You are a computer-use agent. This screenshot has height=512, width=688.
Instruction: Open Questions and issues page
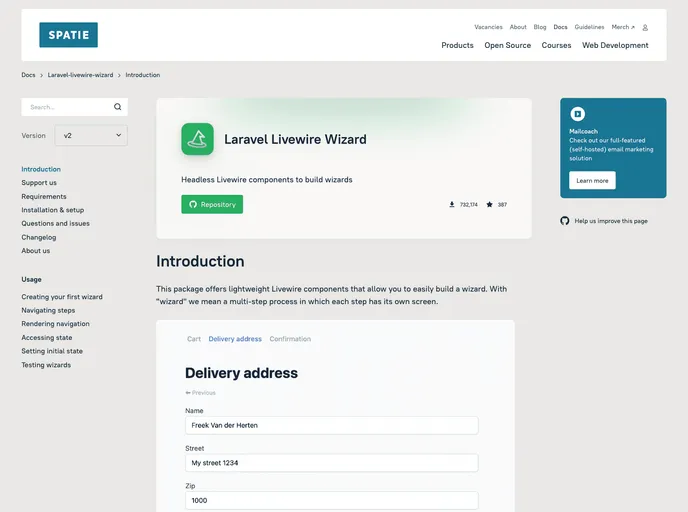click(55, 223)
